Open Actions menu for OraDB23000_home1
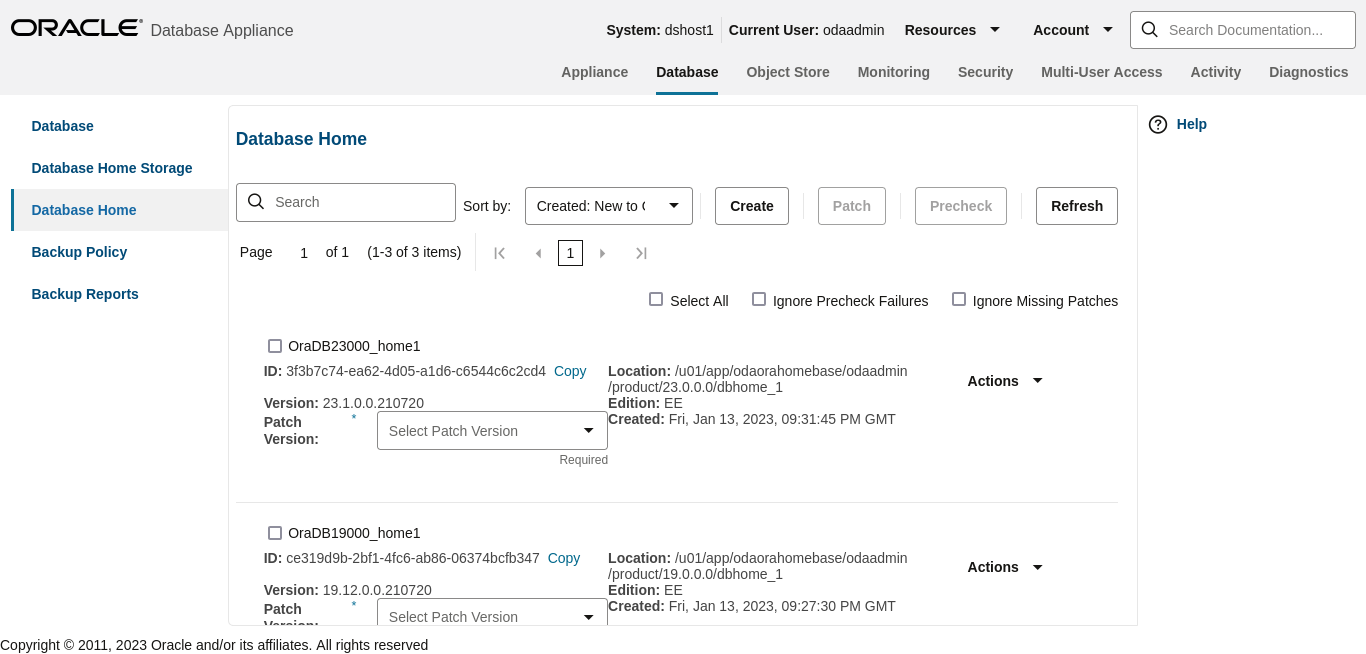 click(x=1005, y=381)
